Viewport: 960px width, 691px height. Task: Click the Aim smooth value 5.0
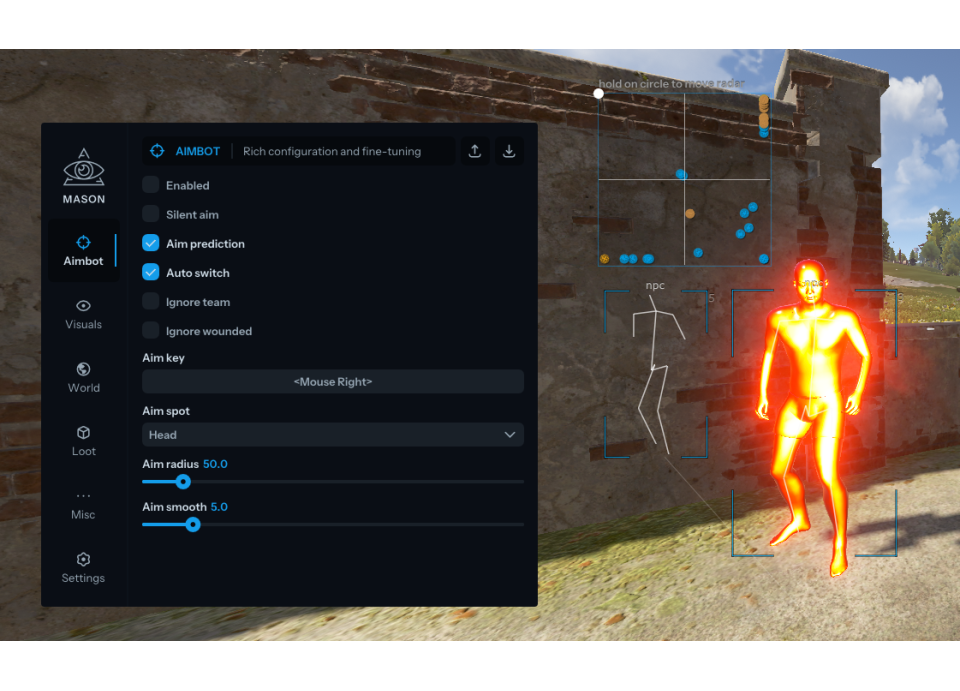pyautogui.click(x=219, y=507)
